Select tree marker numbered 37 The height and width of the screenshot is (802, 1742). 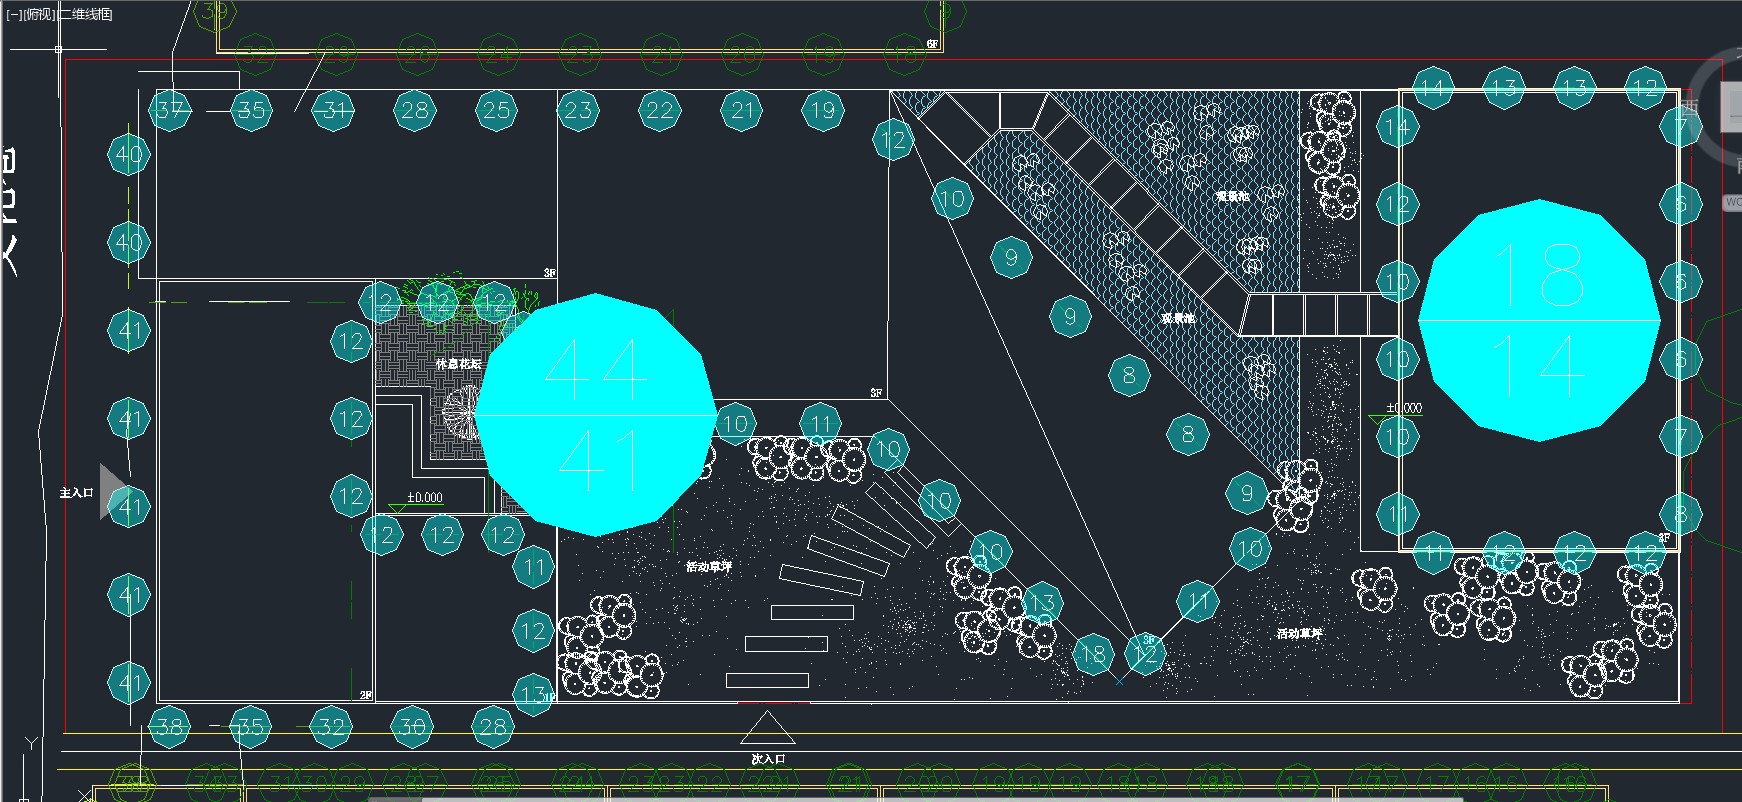[x=170, y=110]
